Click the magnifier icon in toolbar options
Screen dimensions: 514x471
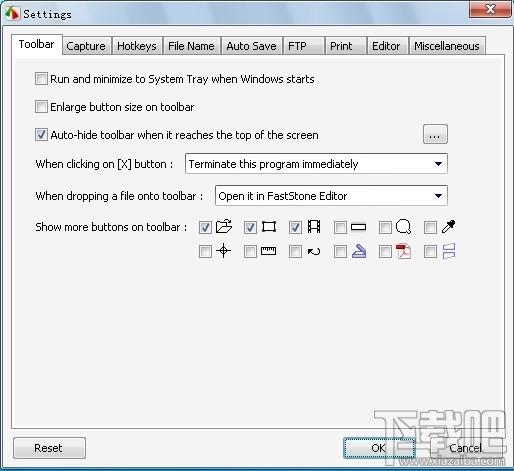coord(403,227)
